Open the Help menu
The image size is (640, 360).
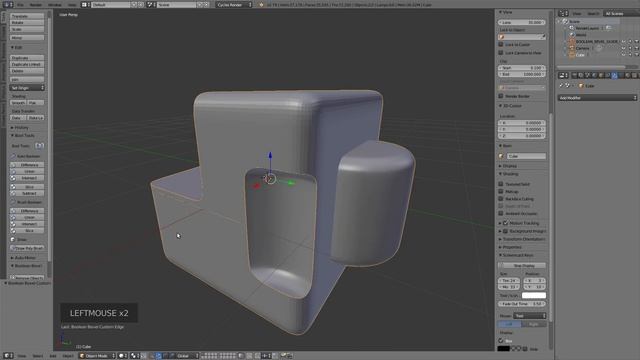(x=72, y=5)
